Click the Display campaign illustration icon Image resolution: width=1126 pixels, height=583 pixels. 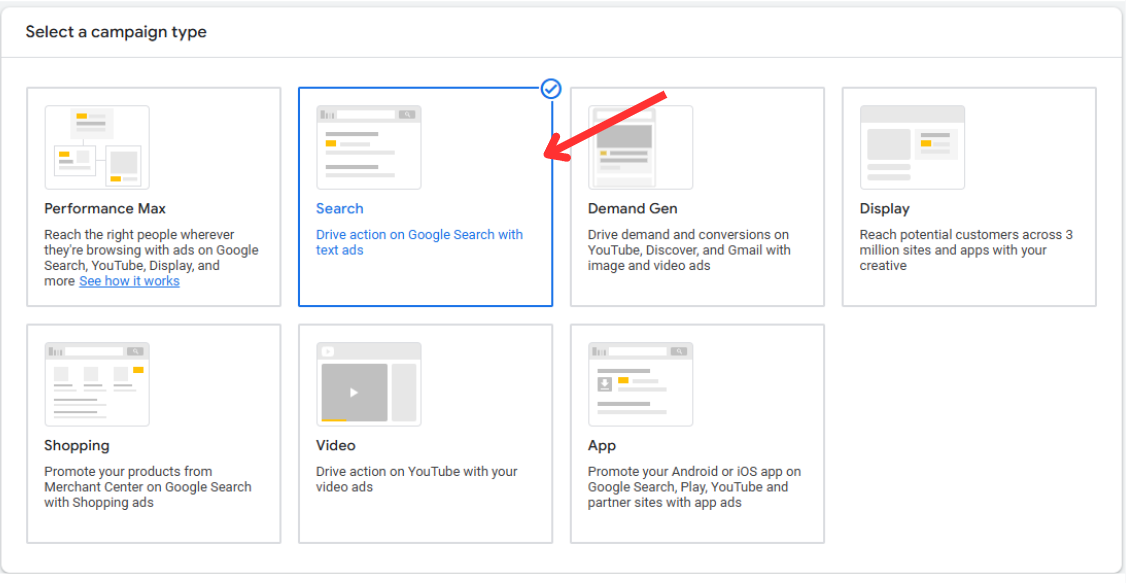pyautogui.click(x=912, y=147)
